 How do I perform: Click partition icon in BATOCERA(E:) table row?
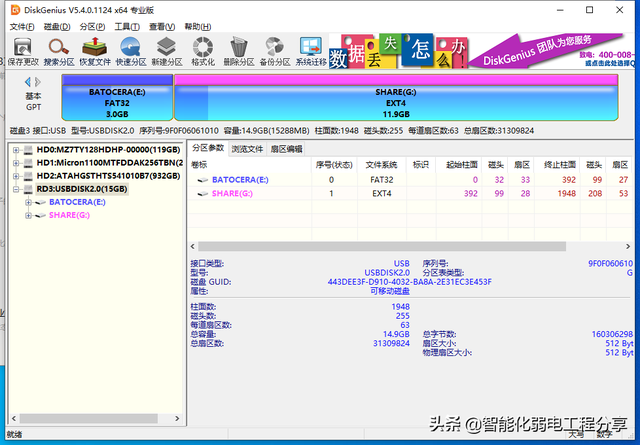point(203,180)
